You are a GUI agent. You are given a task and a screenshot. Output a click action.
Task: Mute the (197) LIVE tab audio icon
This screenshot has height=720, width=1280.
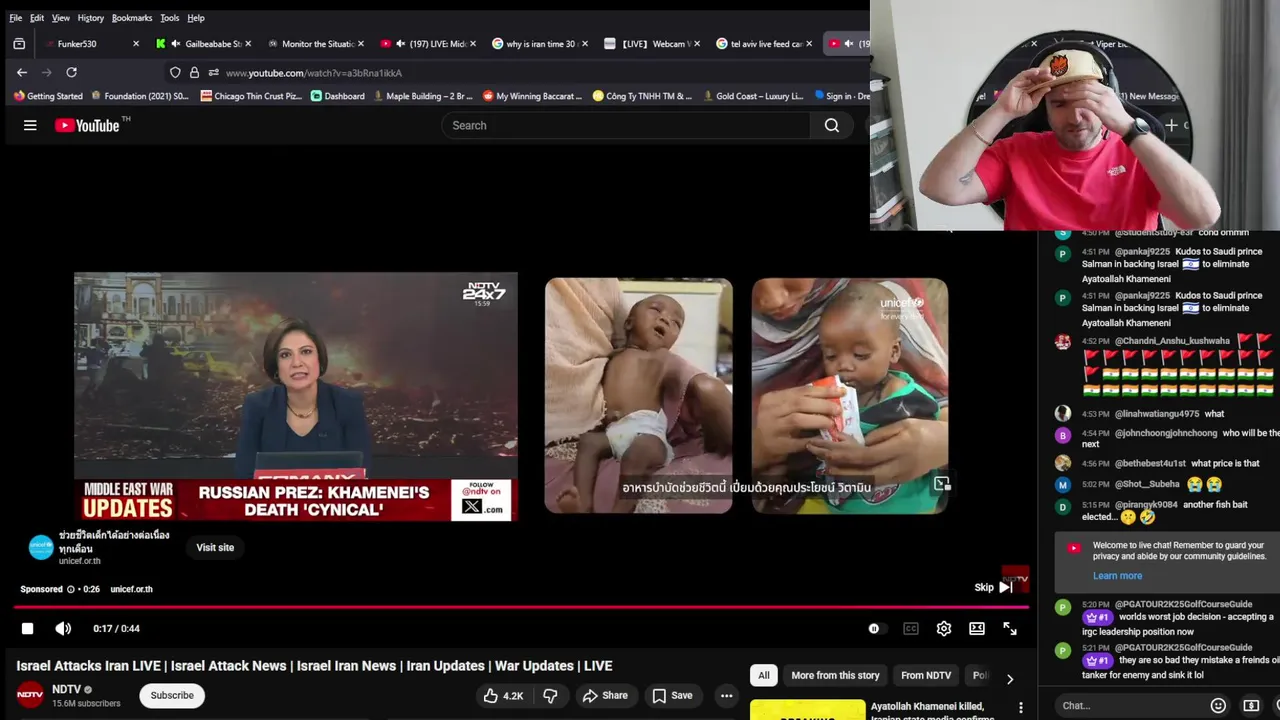click(400, 44)
